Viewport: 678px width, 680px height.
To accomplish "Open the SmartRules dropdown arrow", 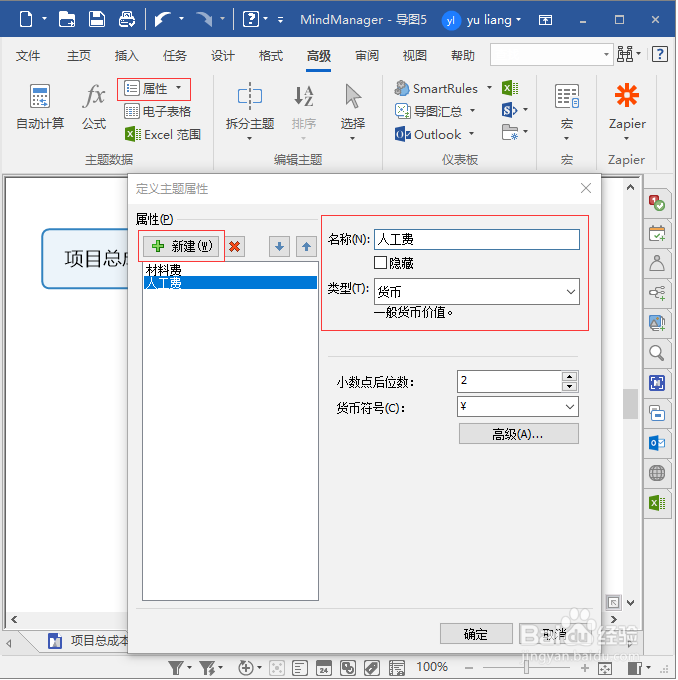I will tap(489, 88).
